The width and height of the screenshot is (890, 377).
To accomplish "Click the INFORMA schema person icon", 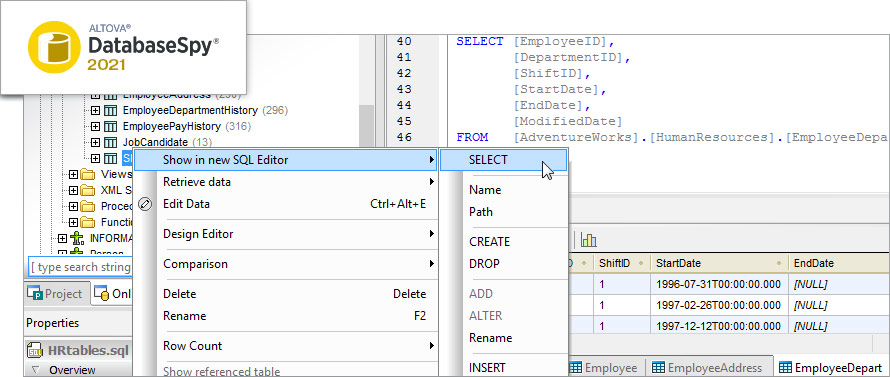I will [x=78, y=238].
